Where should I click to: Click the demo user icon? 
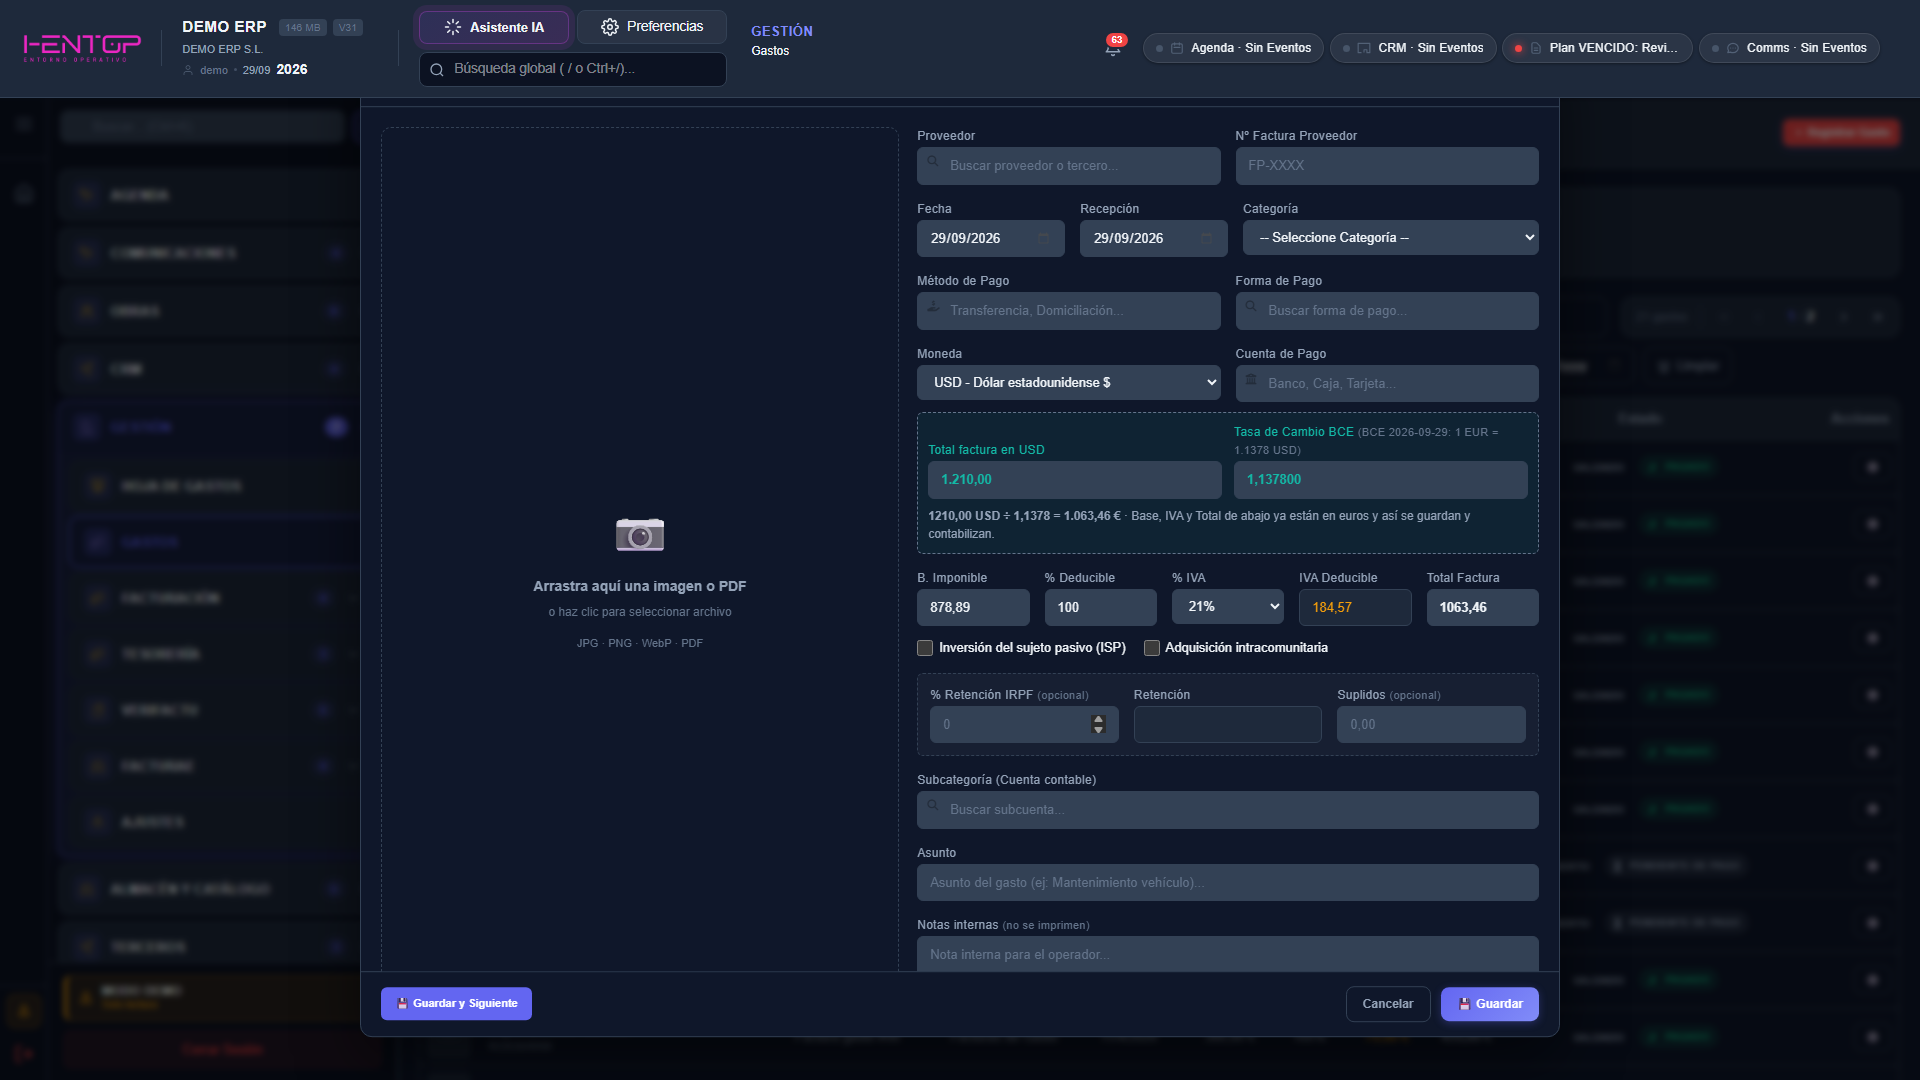(x=188, y=70)
